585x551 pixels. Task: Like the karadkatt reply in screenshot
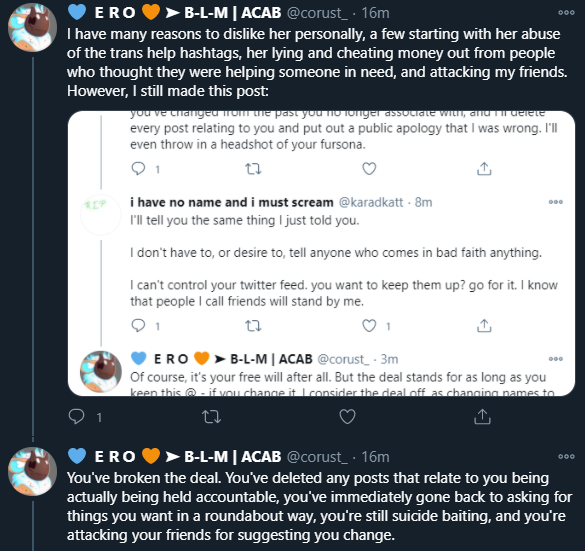click(x=369, y=326)
